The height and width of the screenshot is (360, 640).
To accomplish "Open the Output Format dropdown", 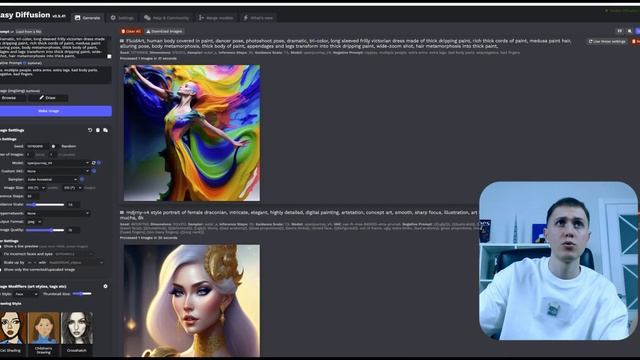I will tap(34, 222).
